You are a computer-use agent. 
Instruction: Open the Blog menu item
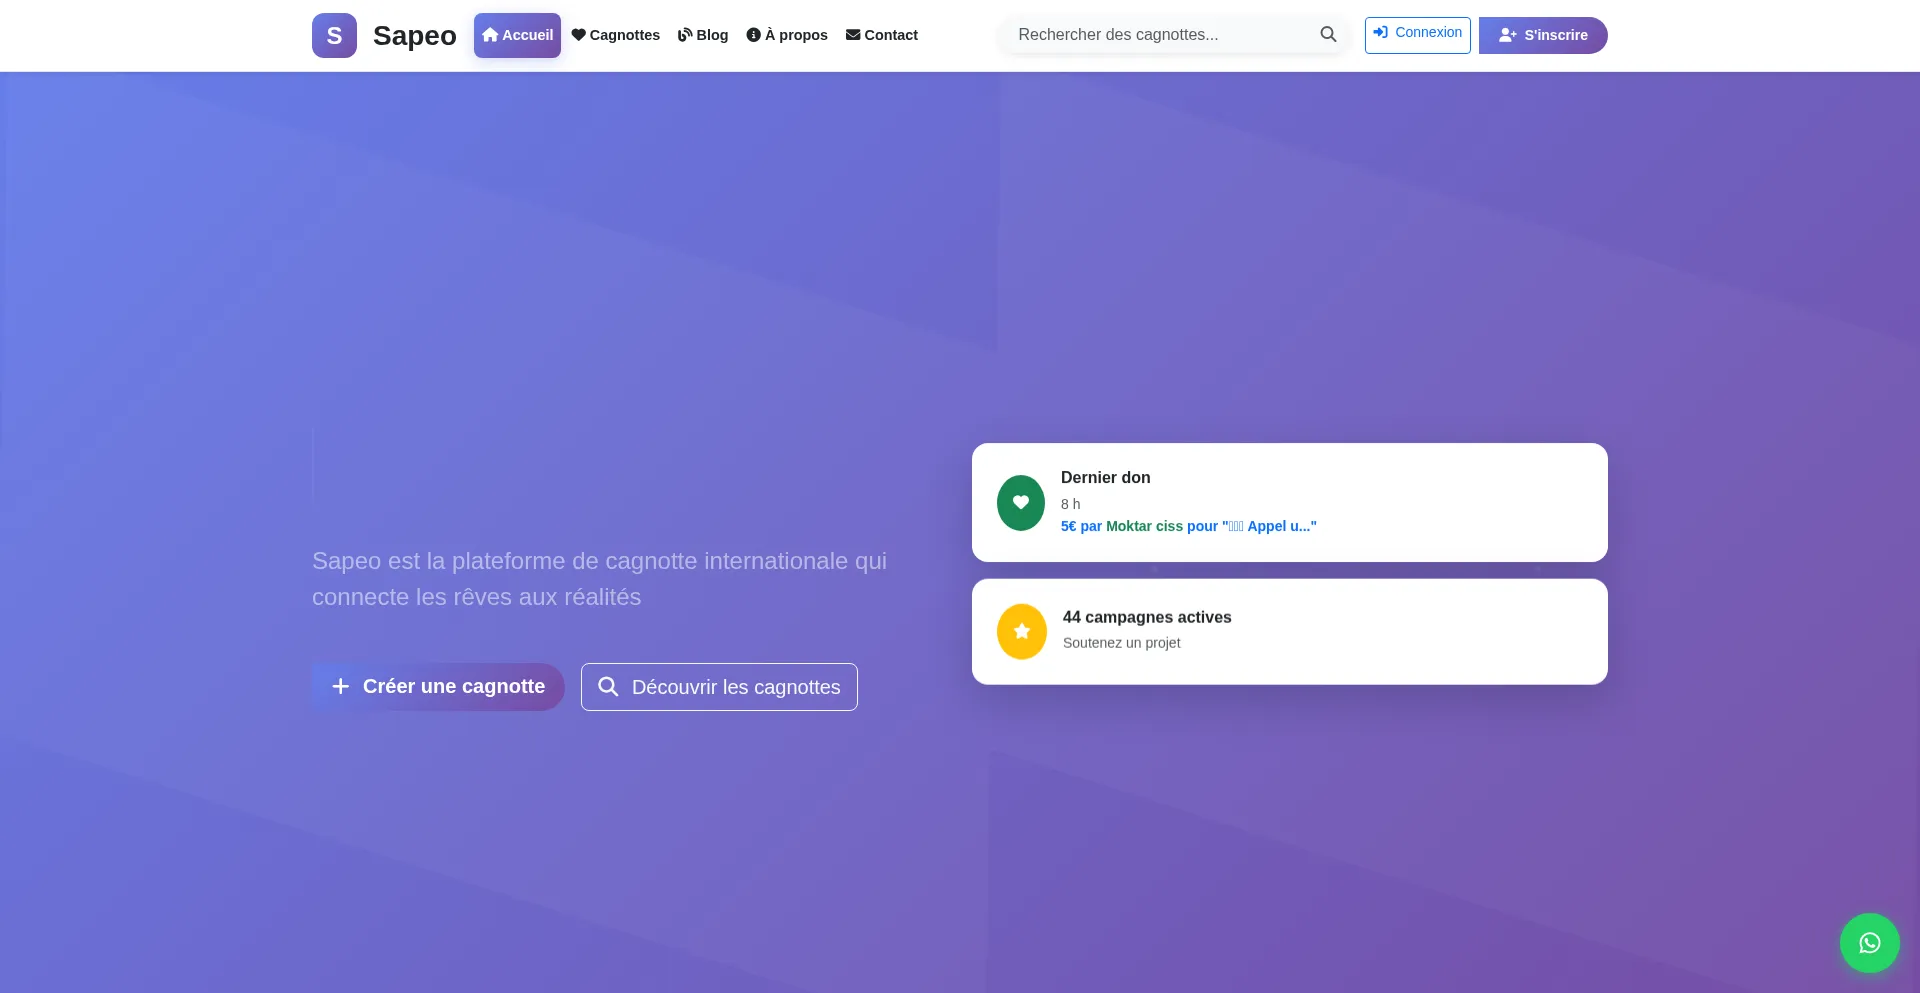click(703, 35)
